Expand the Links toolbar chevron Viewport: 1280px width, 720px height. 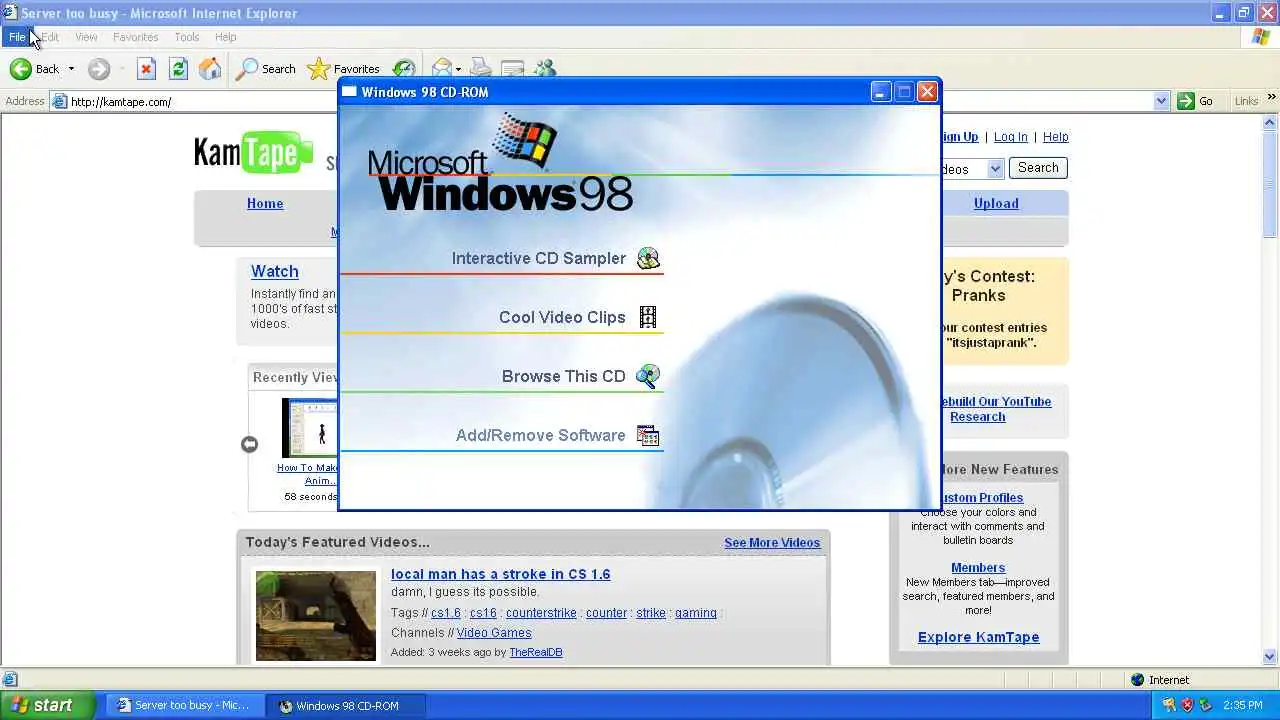[x=1272, y=98]
